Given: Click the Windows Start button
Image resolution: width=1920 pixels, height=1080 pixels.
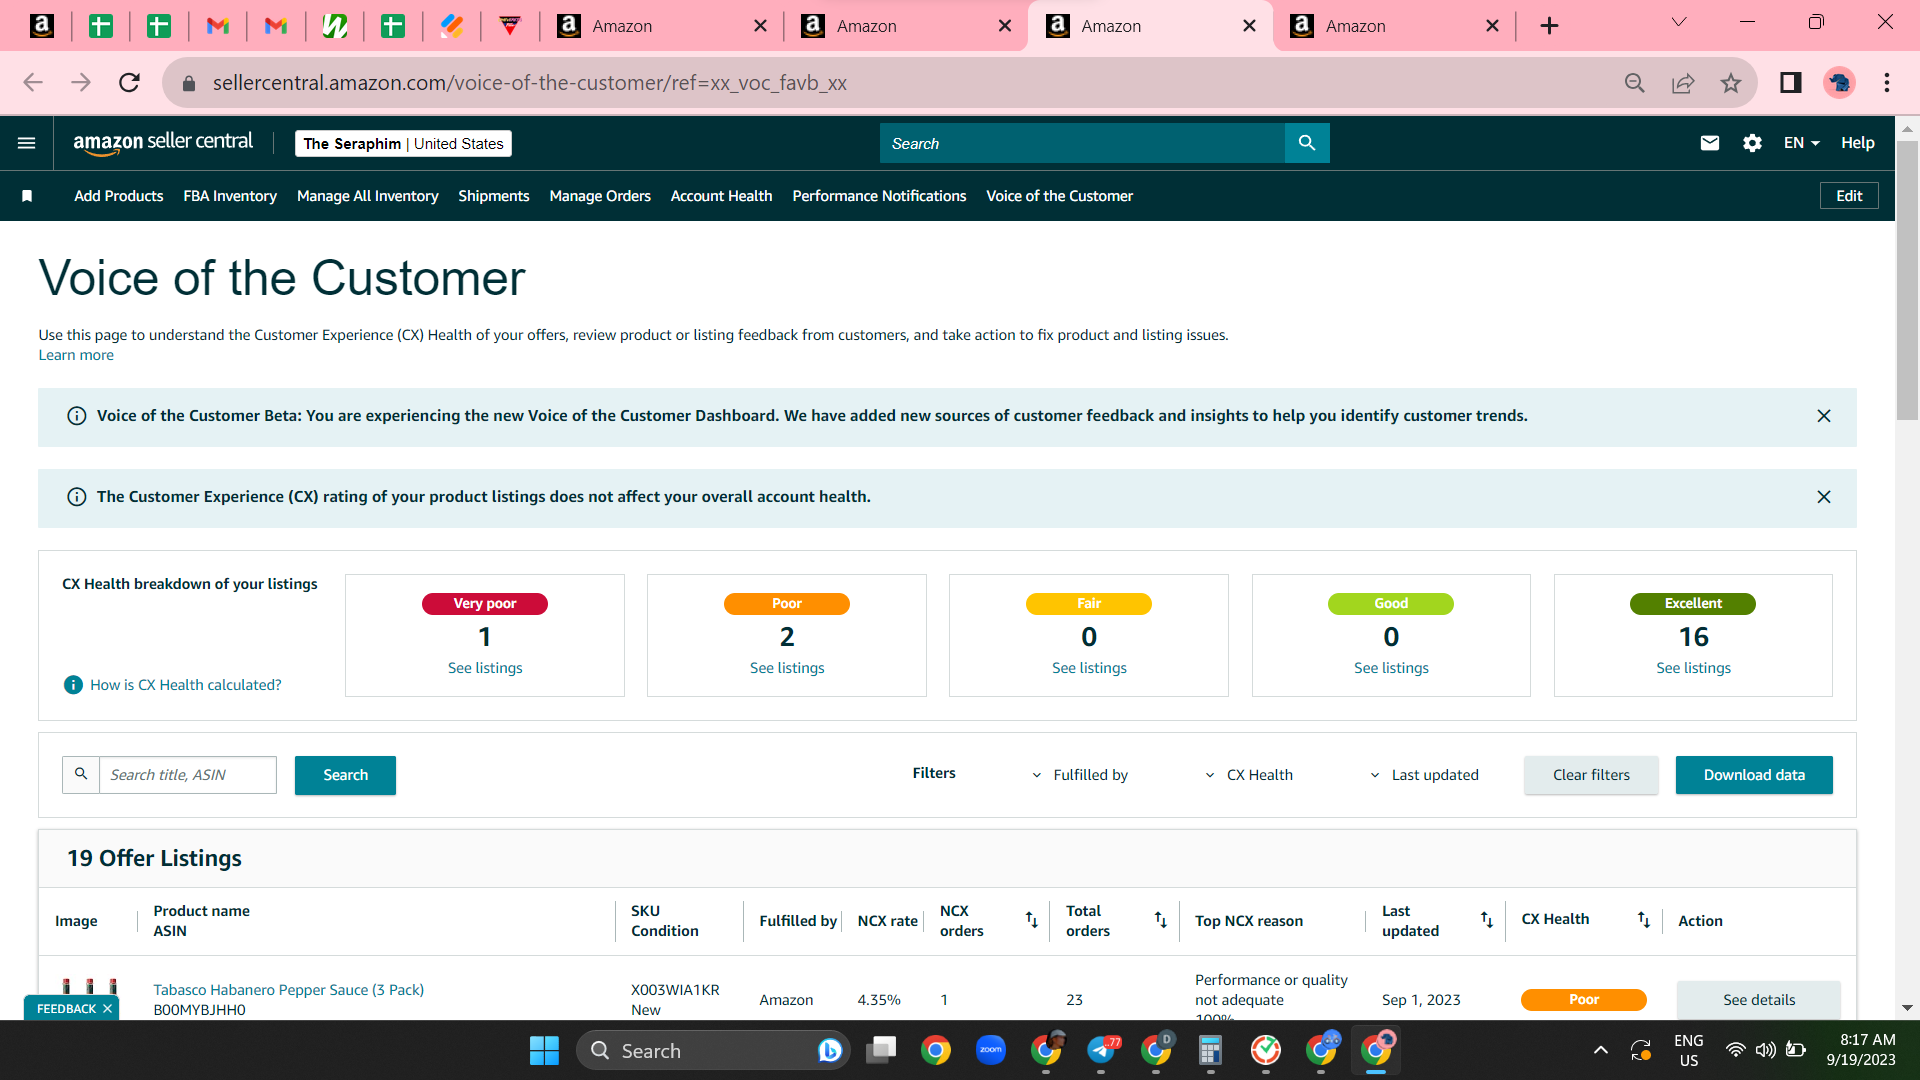Looking at the screenshot, I should pyautogui.click(x=544, y=1051).
